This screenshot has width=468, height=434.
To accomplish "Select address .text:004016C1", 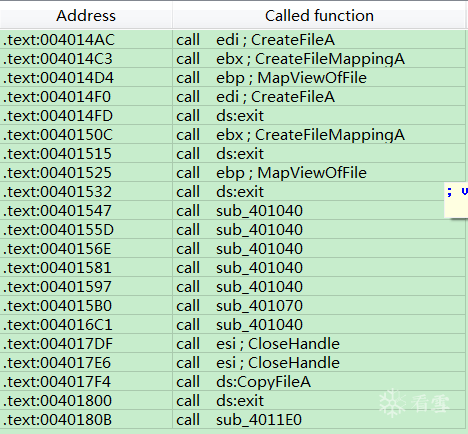I will click(x=58, y=325).
